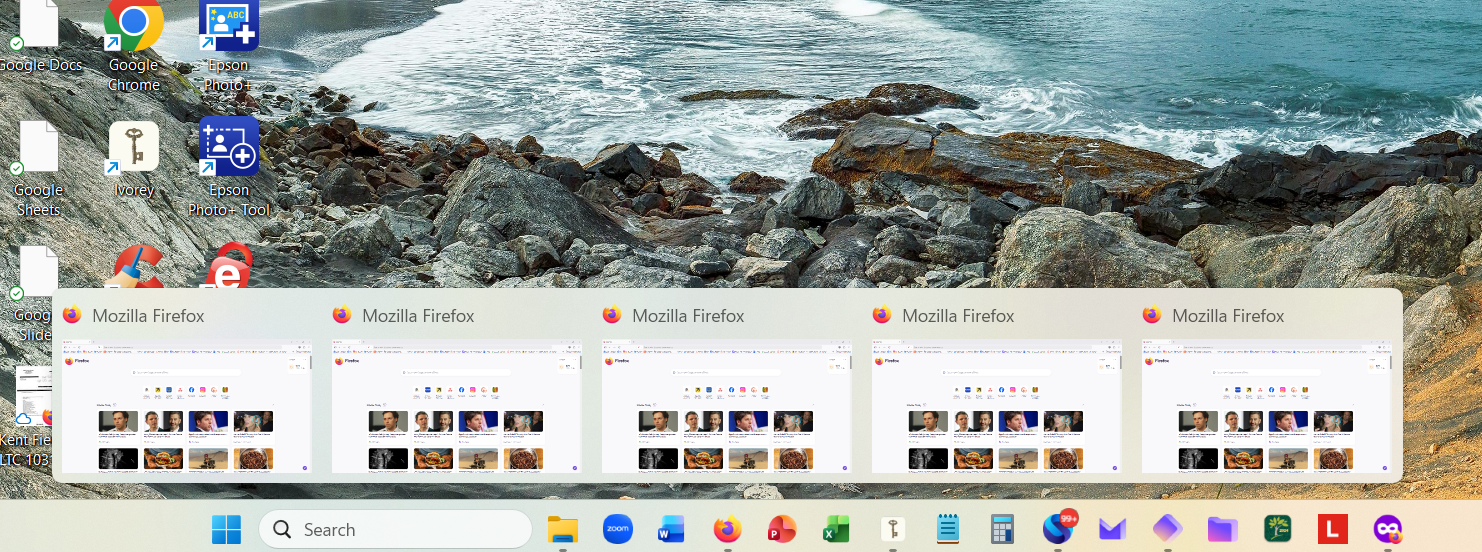Viewport: 1482px width, 552px height.
Task: Open the Word taskbar icon
Action: point(672,529)
